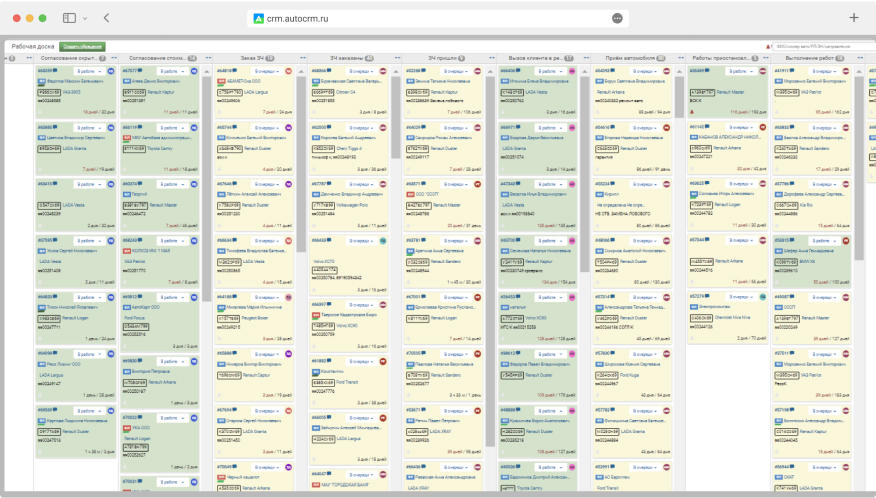Click the assignee avatar on the Kia Rio card
The image size is (876, 498).
click(x=846, y=185)
